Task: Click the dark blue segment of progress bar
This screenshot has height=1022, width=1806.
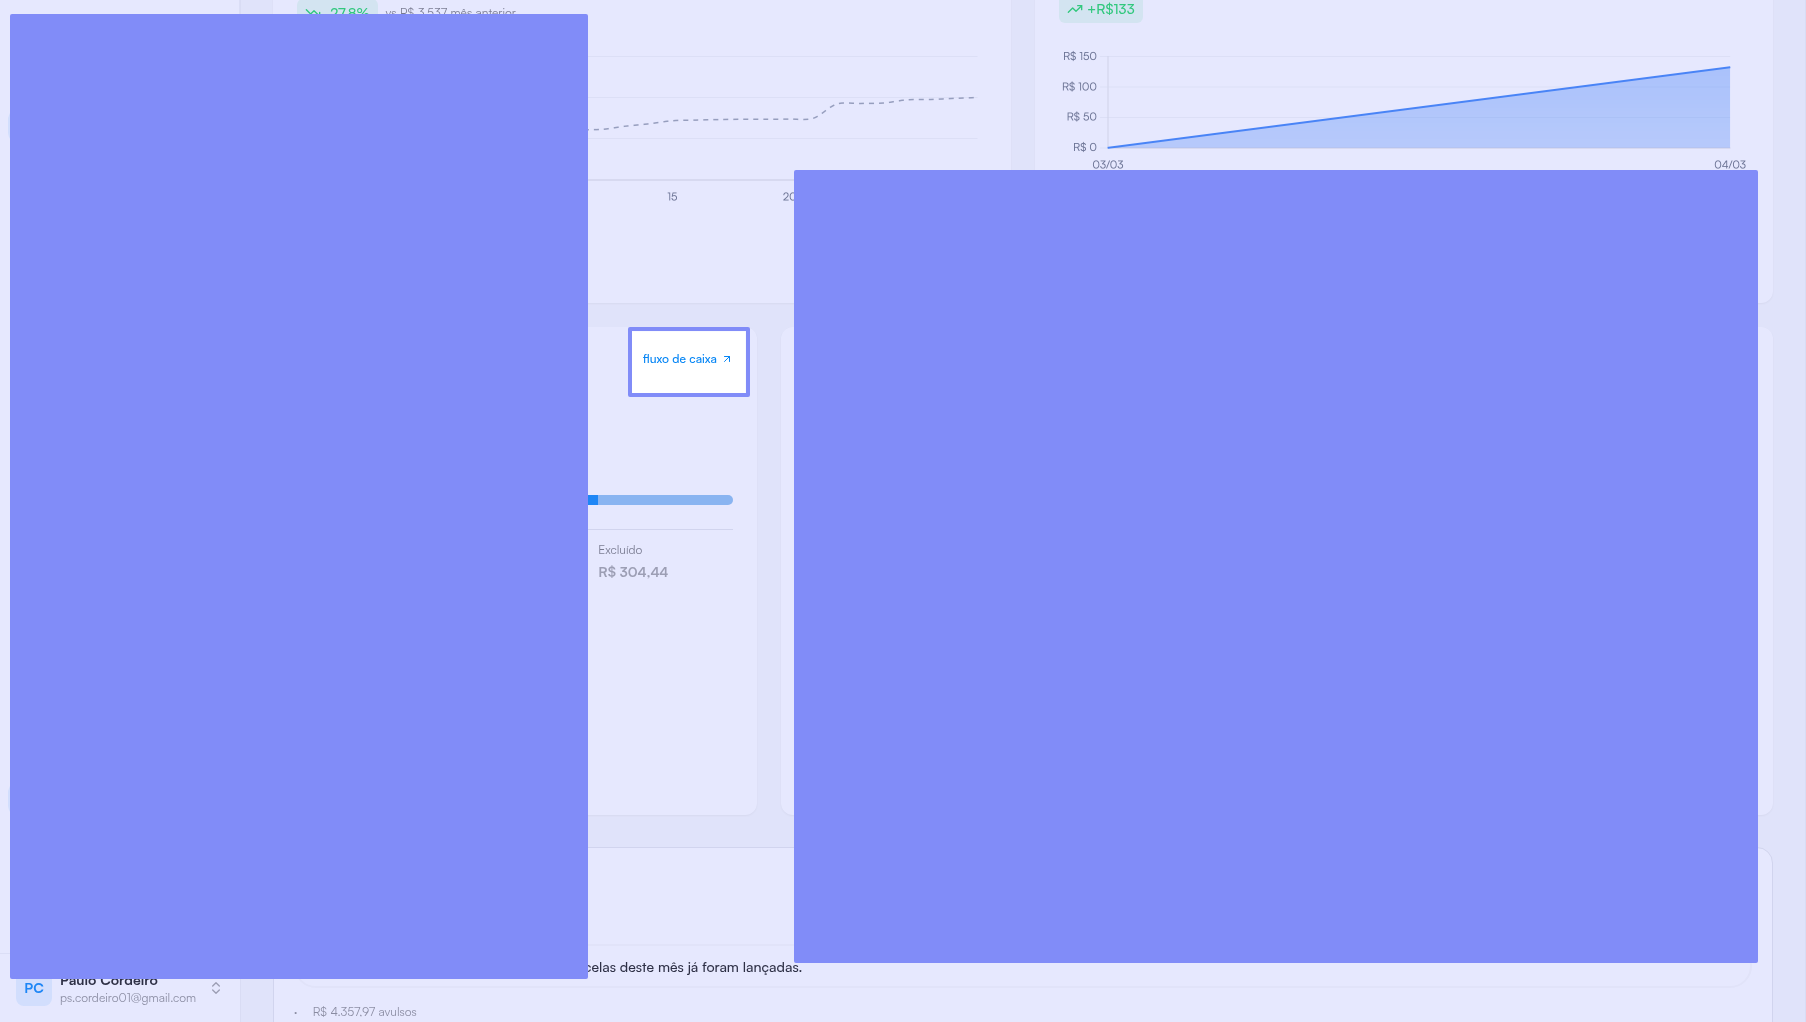Action: coord(593,500)
